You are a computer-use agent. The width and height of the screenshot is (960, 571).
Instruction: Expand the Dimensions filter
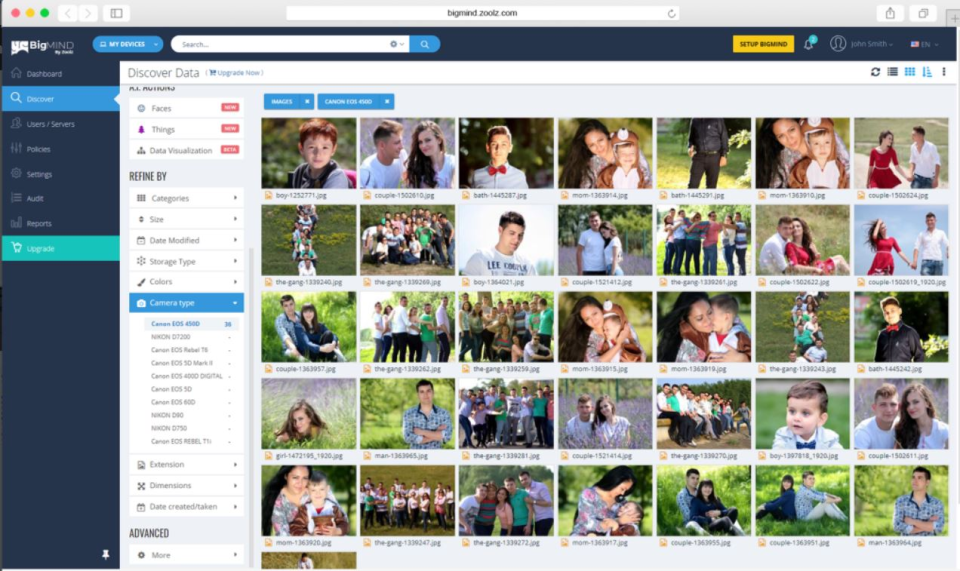tap(186, 485)
